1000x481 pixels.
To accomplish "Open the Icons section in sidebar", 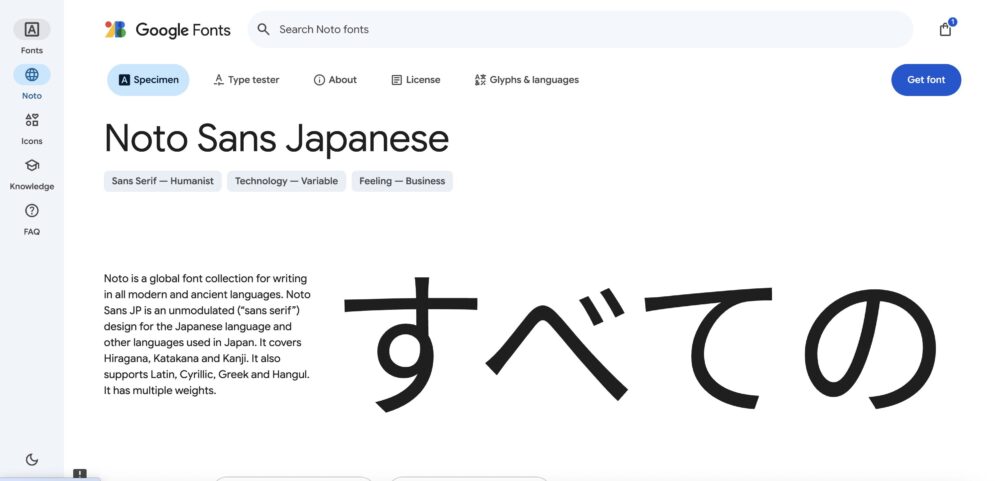I will click(x=32, y=127).
